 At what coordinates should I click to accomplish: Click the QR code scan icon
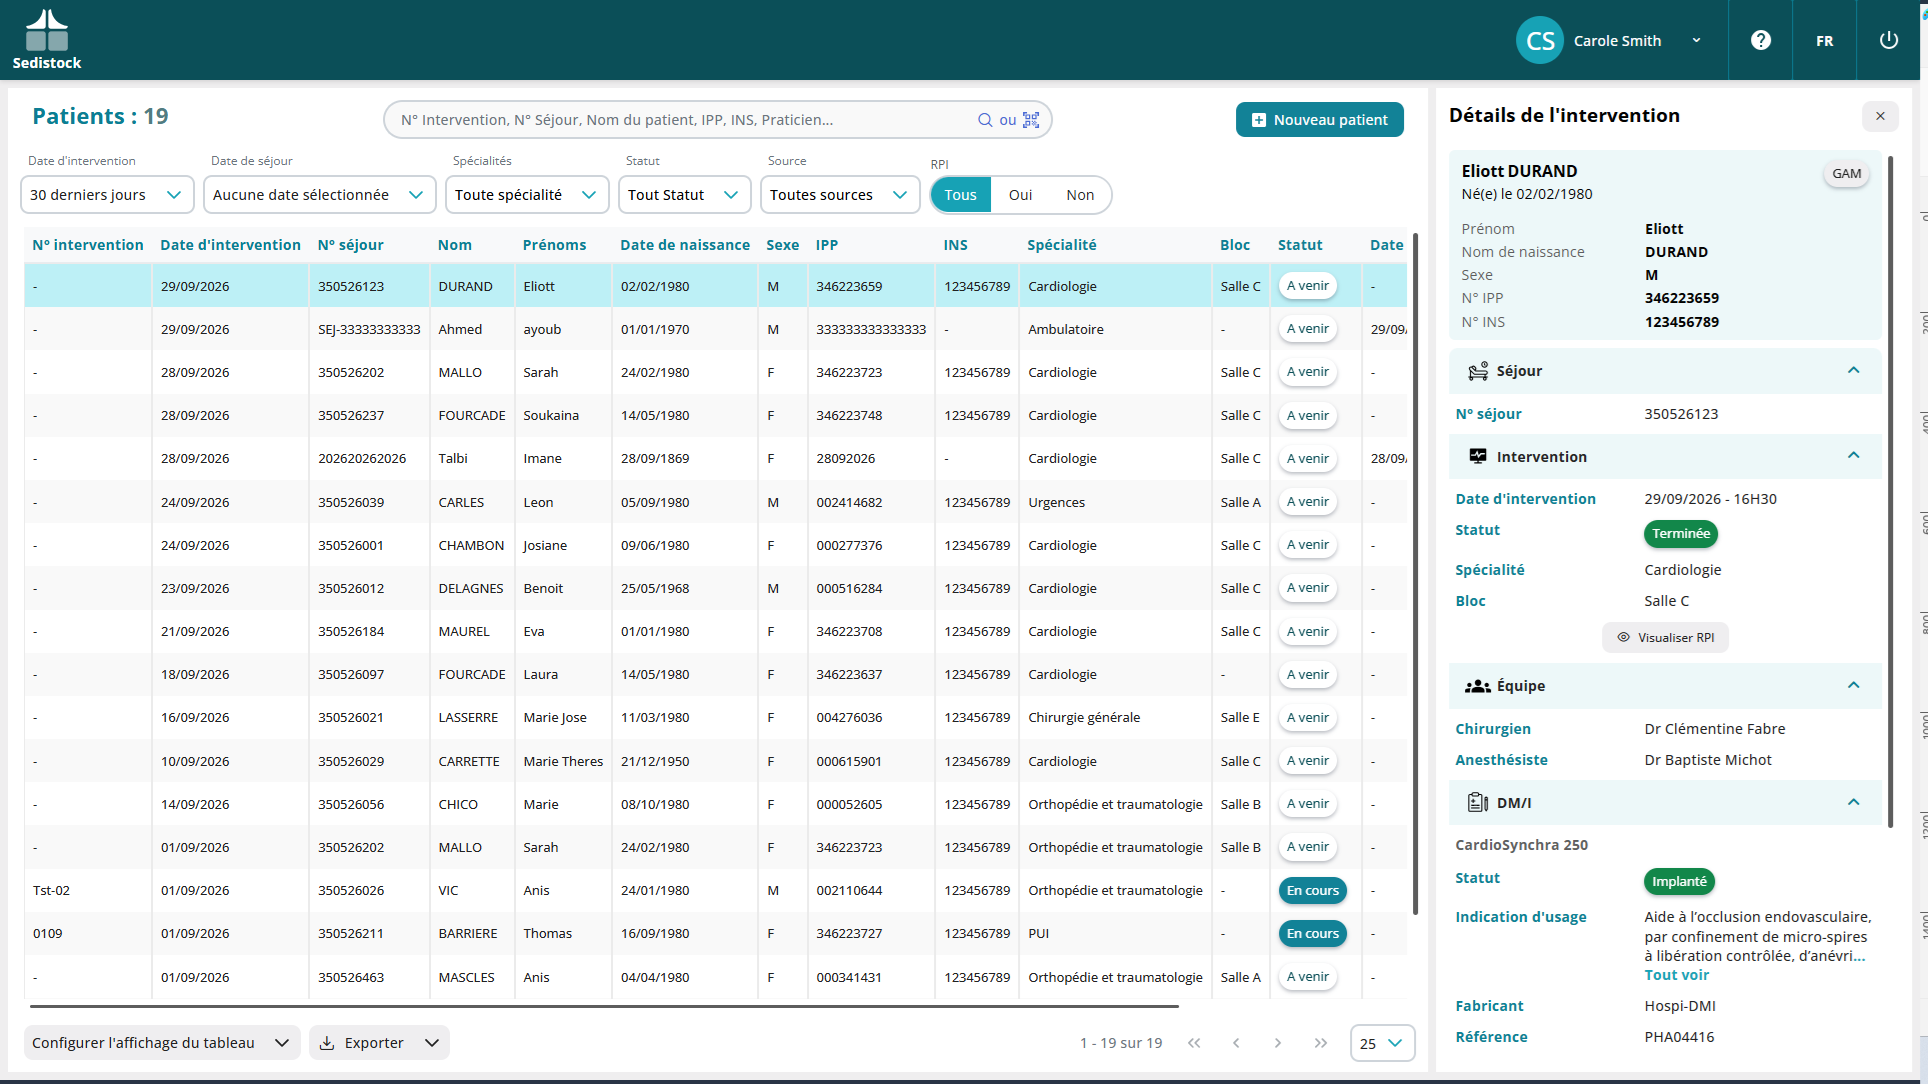click(x=1031, y=120)
